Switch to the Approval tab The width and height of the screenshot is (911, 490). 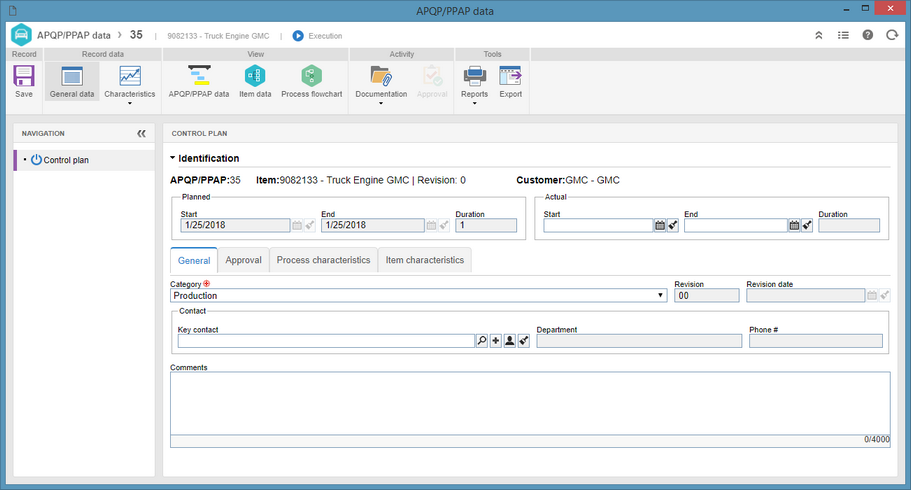[x=243, y=260]
